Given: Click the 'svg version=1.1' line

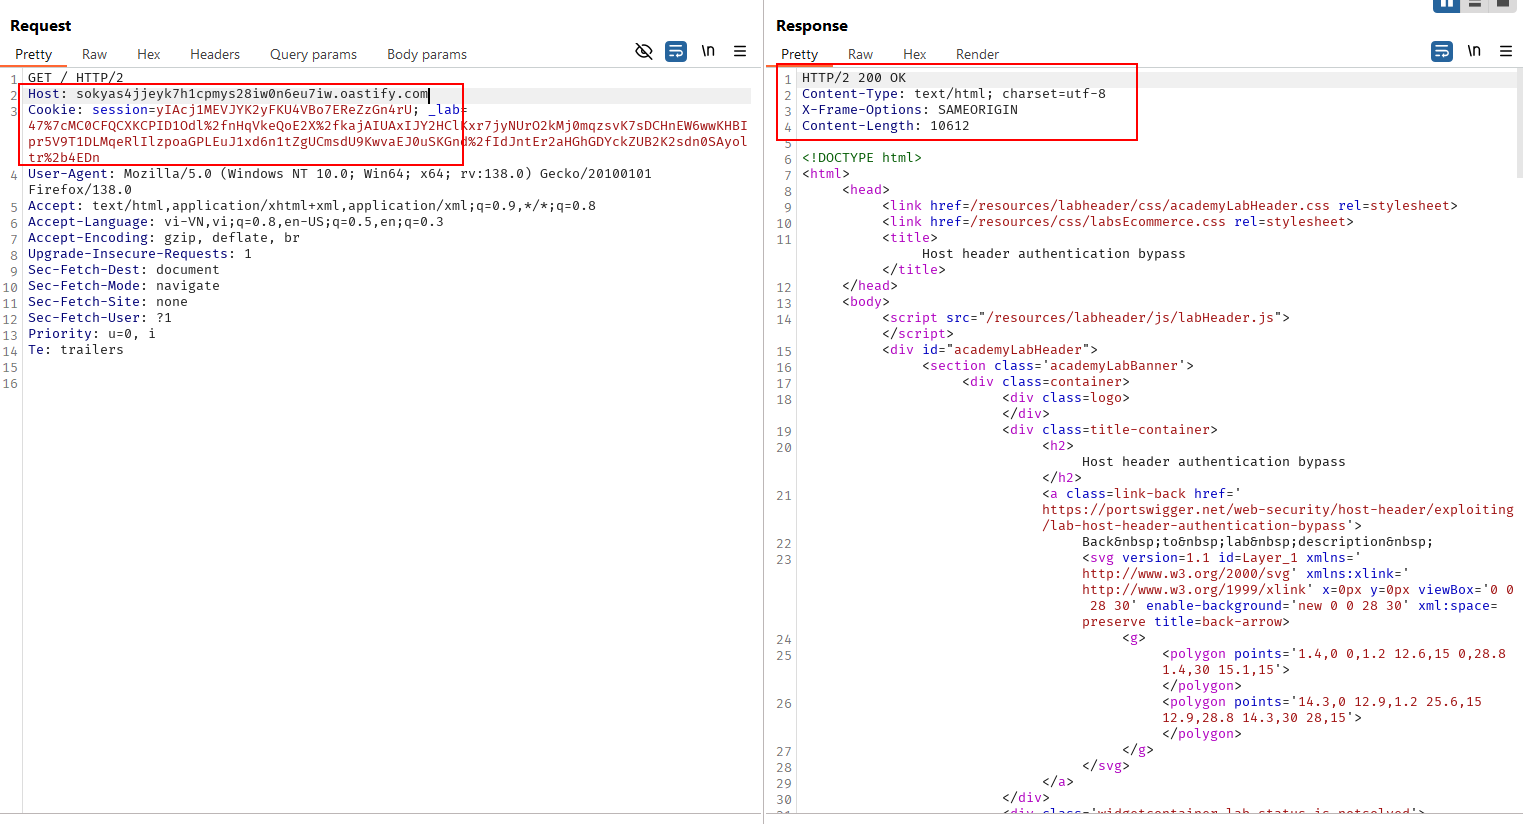Looking at the screenshot, I should point(1222,558).
